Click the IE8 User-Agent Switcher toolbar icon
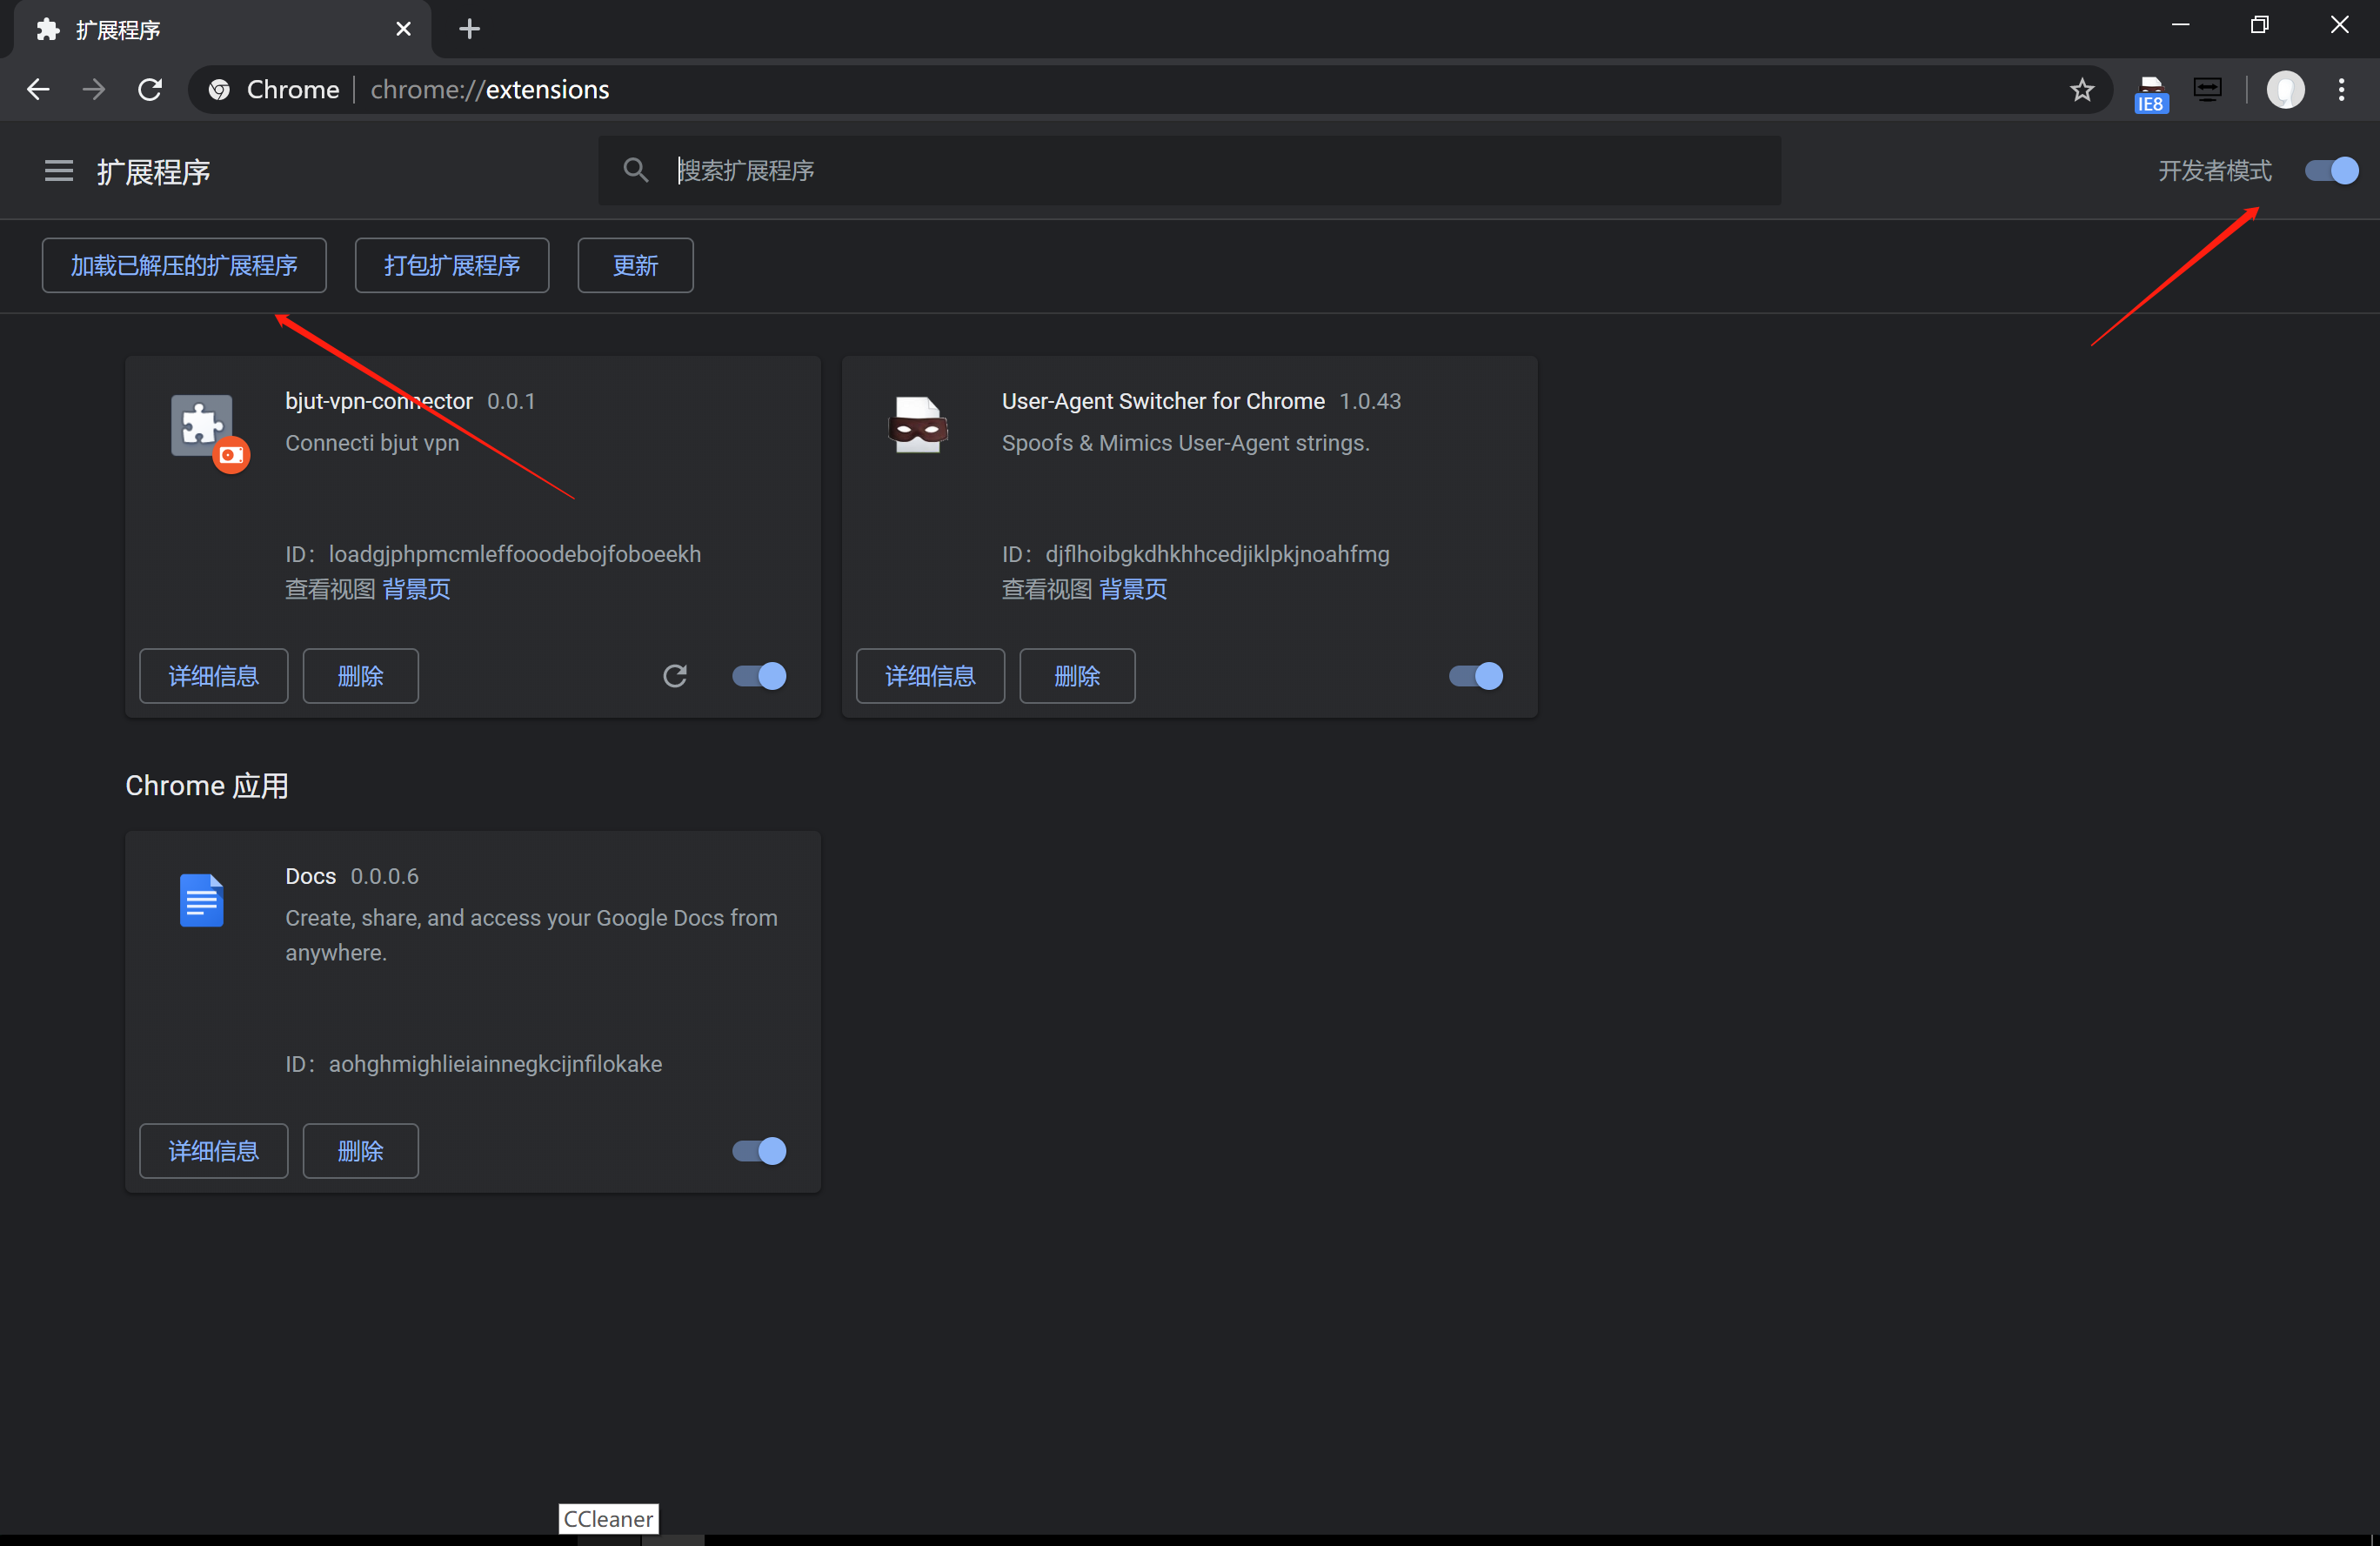The height and width of the screenshot is (1546, 2380). click(x=2150, y=92)
